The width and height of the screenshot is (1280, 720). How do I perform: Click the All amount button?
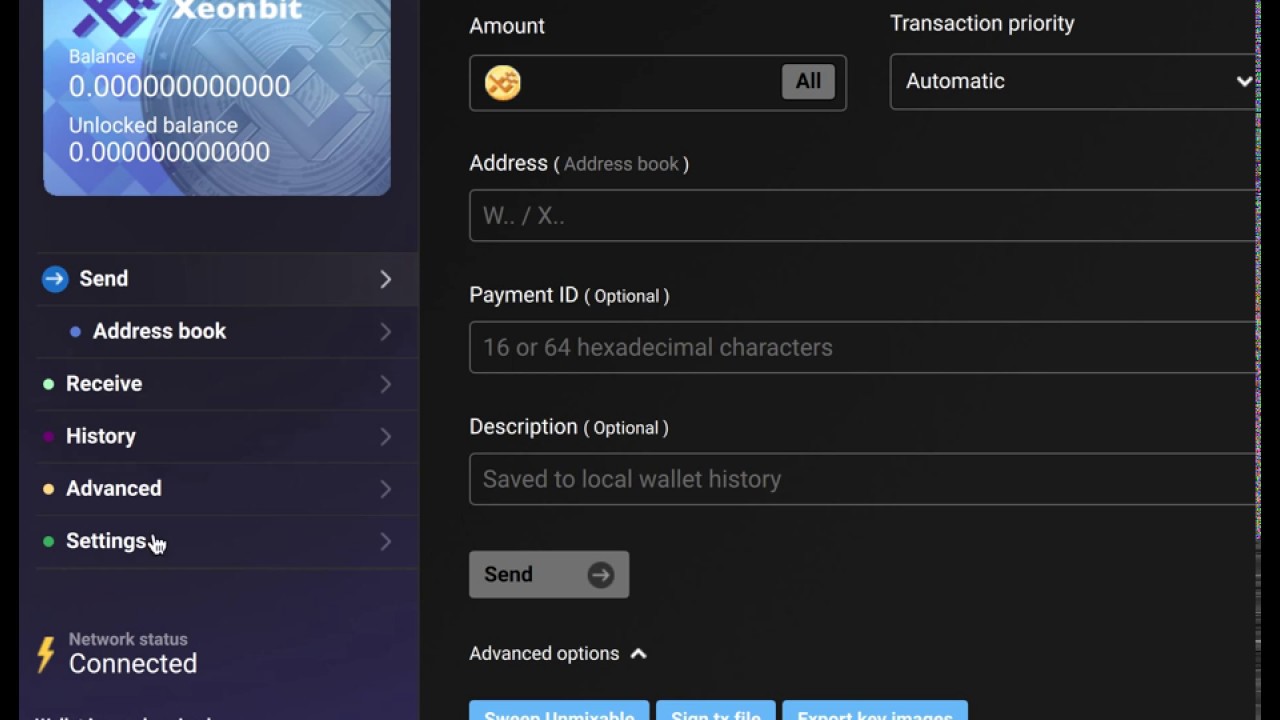(808, 82)
